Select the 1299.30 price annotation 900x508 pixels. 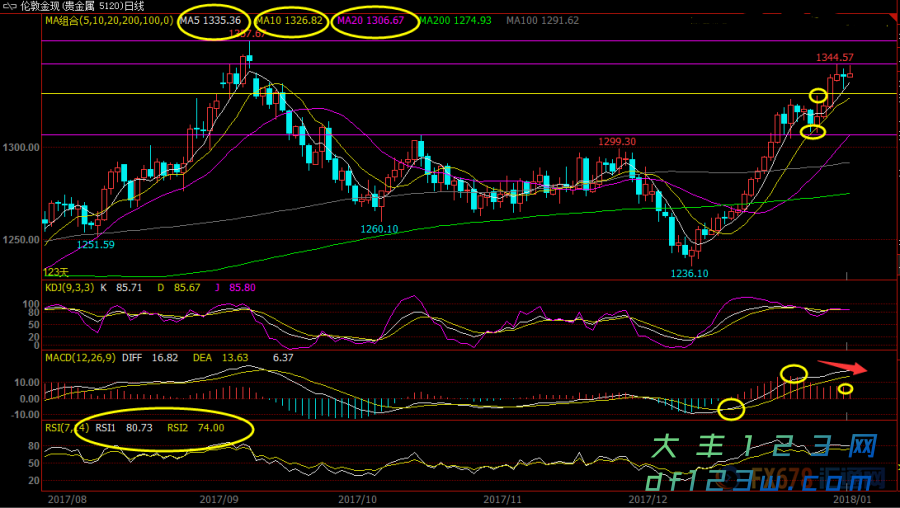[x=617, y=142]
